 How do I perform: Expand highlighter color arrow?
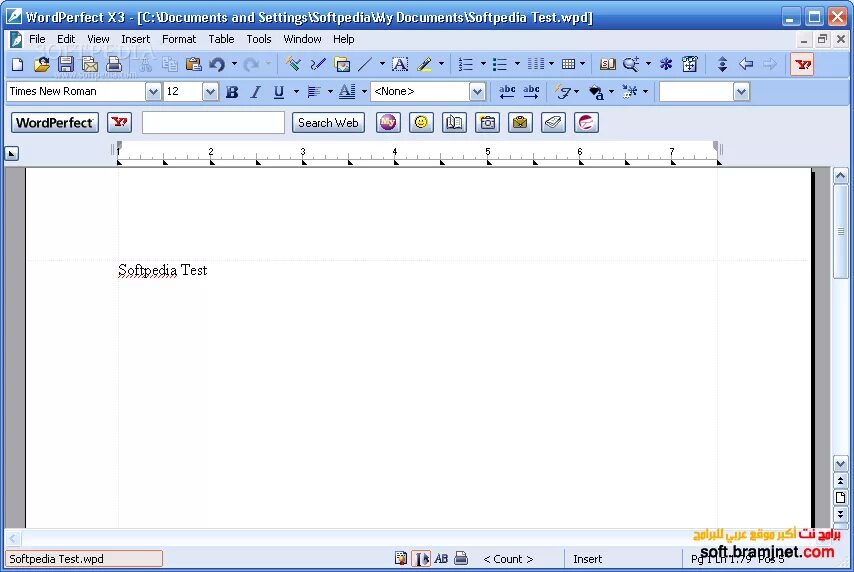441,64
